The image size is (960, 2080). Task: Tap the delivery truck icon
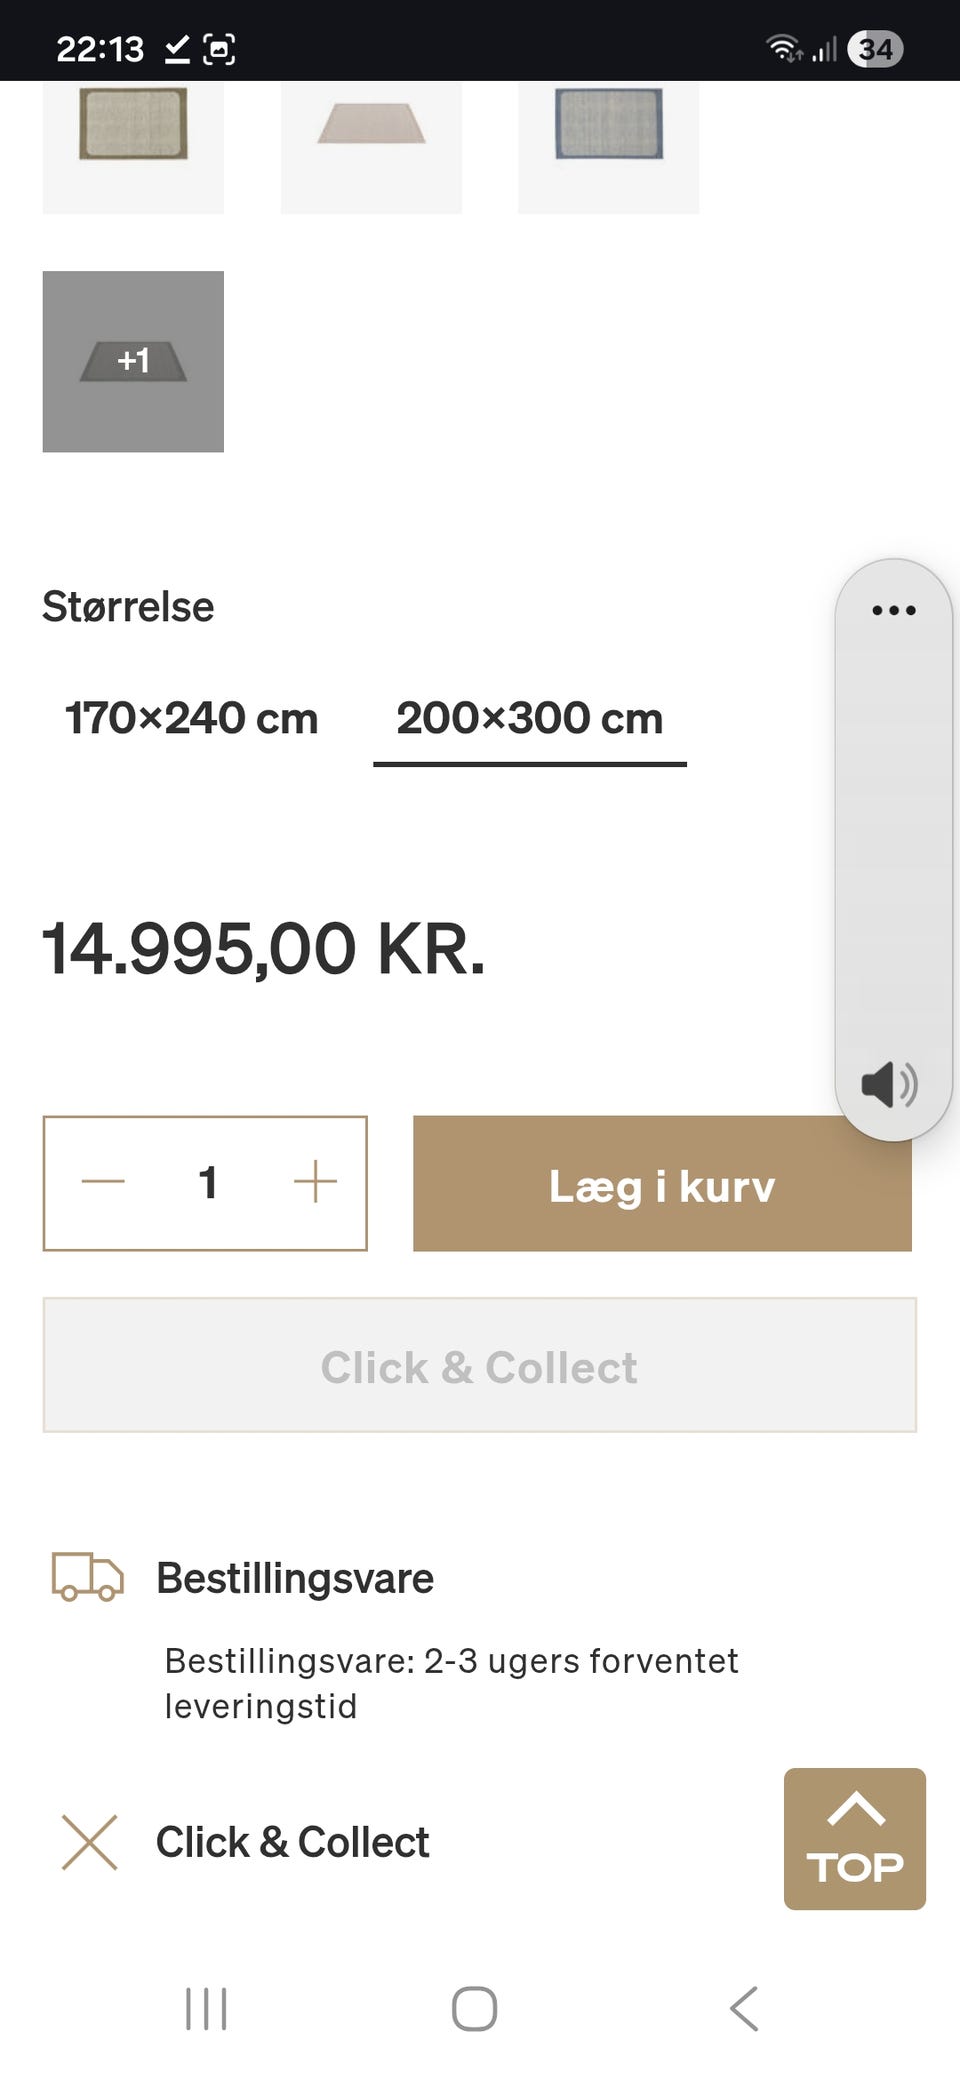click(88, 1577)
